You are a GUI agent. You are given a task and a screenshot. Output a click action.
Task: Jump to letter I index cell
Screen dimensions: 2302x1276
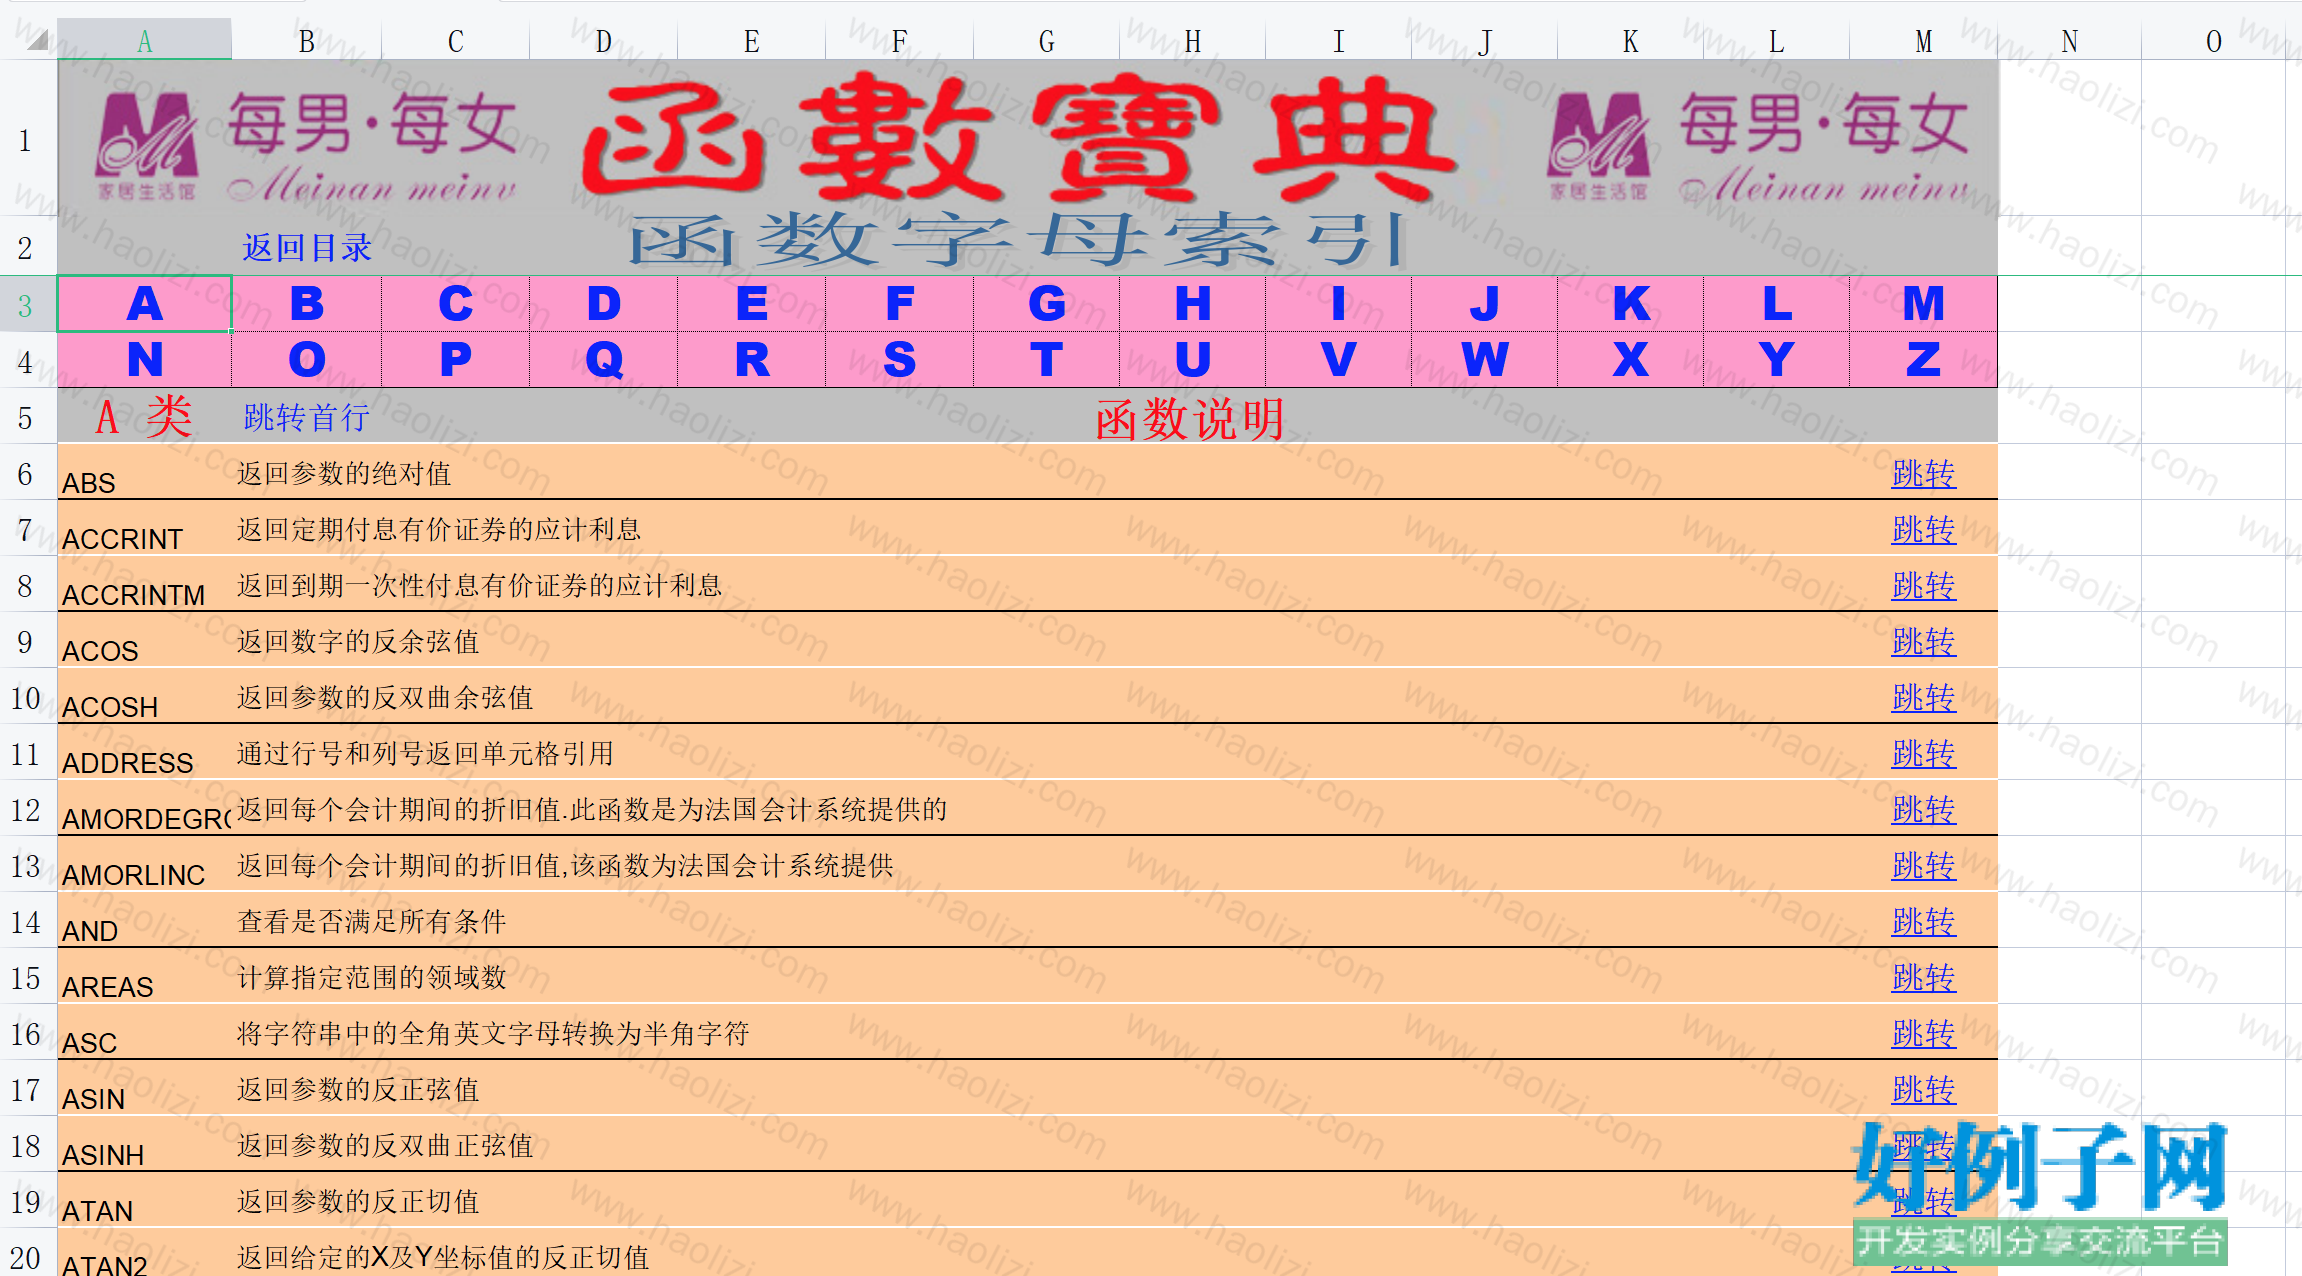click(1339, 304)
